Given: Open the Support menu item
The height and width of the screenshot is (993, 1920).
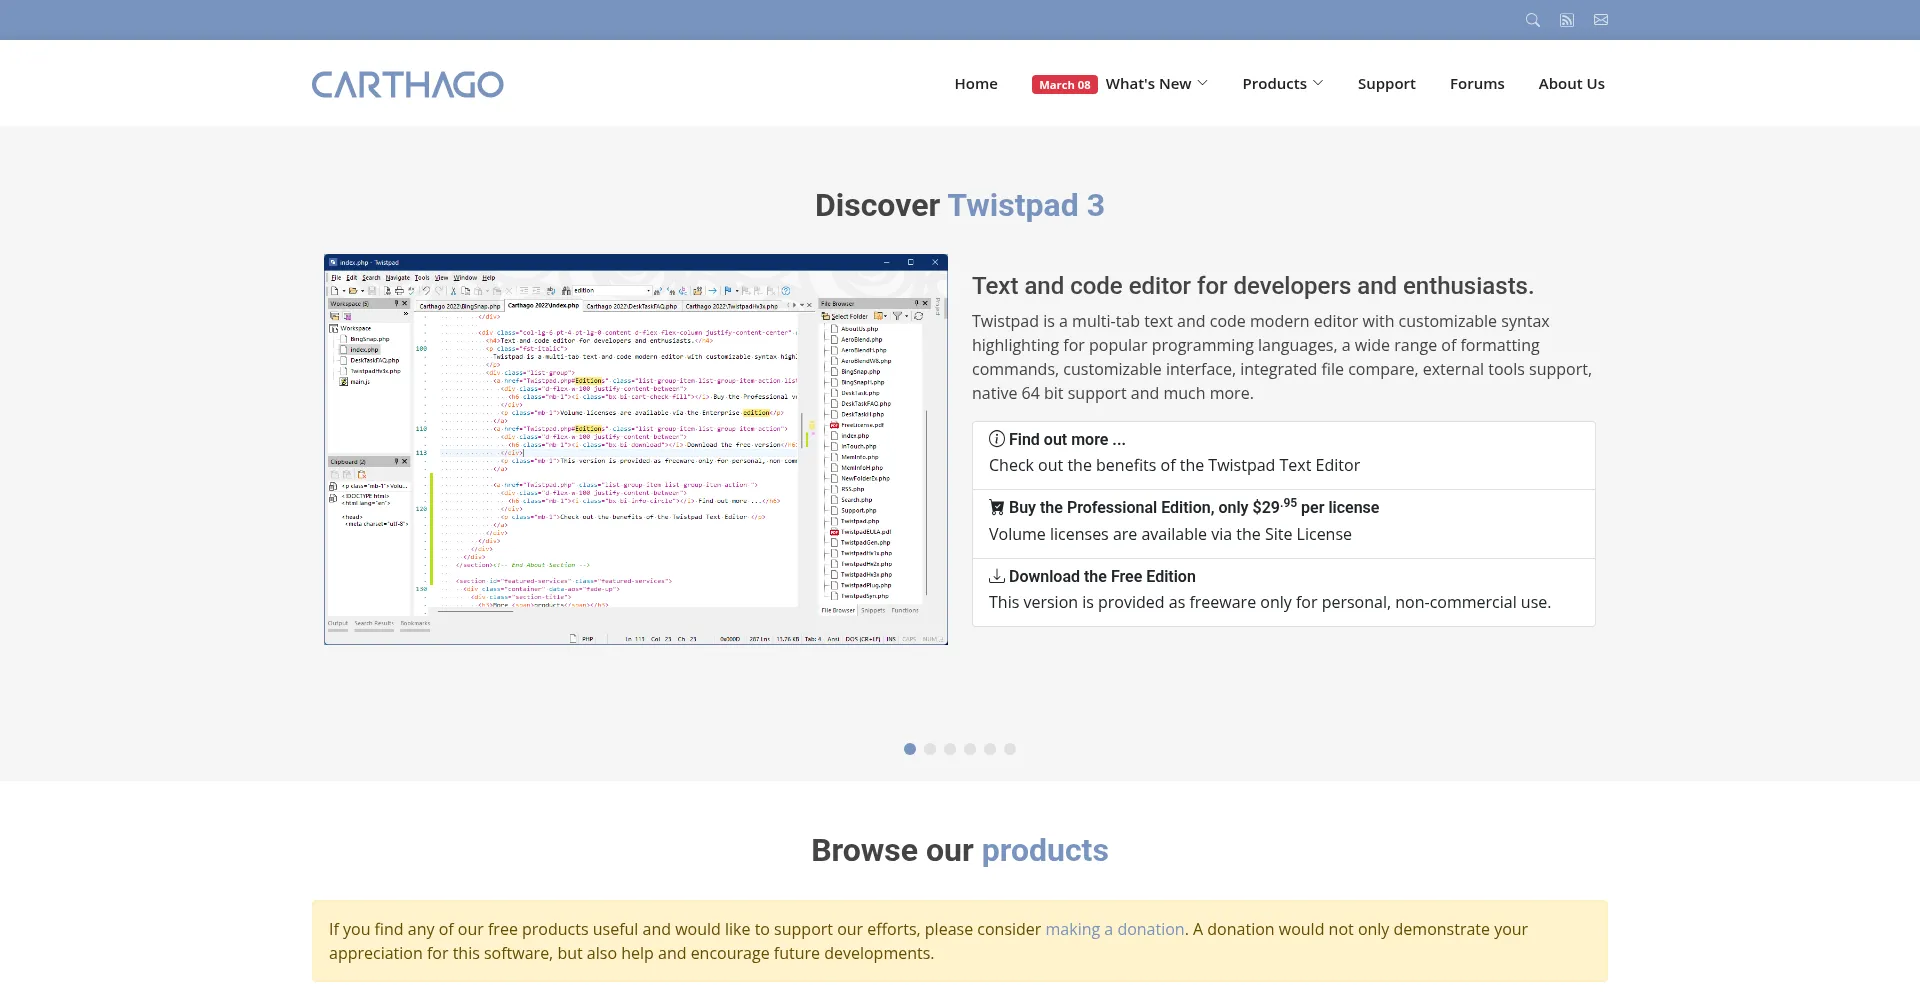Looking at the screenshot, I should (1386, 84).
